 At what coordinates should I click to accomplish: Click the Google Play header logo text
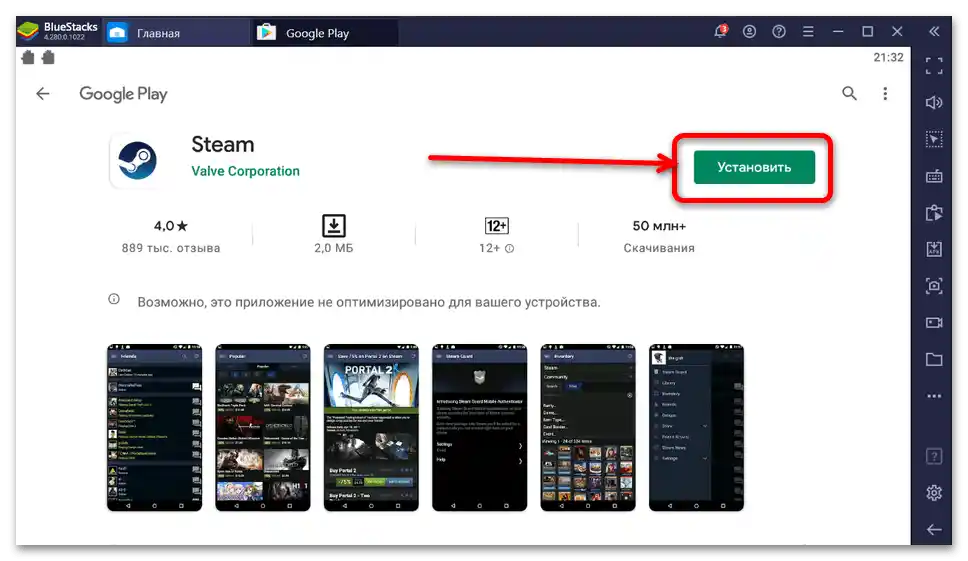pyautogui.click(x=123, y=94)
